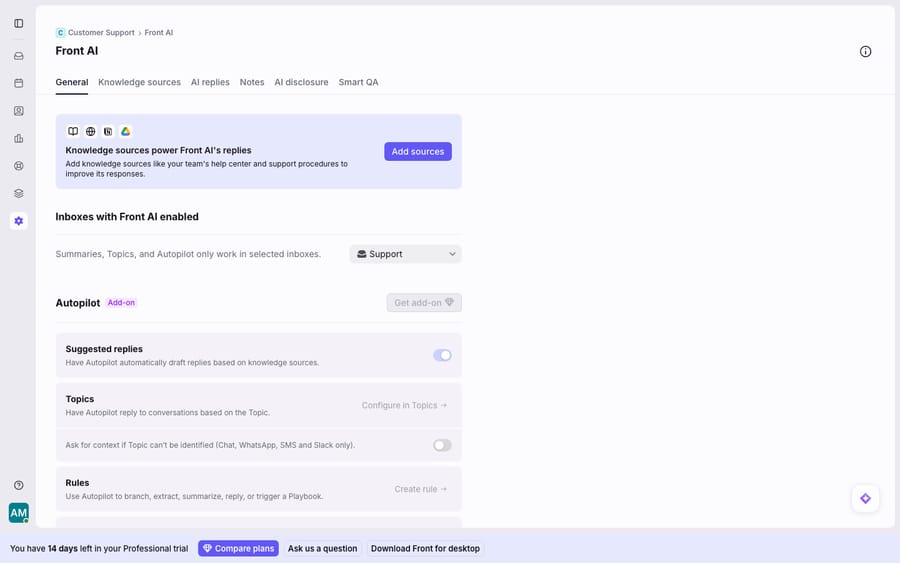Open the stacked layers sidebar icon
The height and width of the screenshot is (563, 900).
point(18,193)
